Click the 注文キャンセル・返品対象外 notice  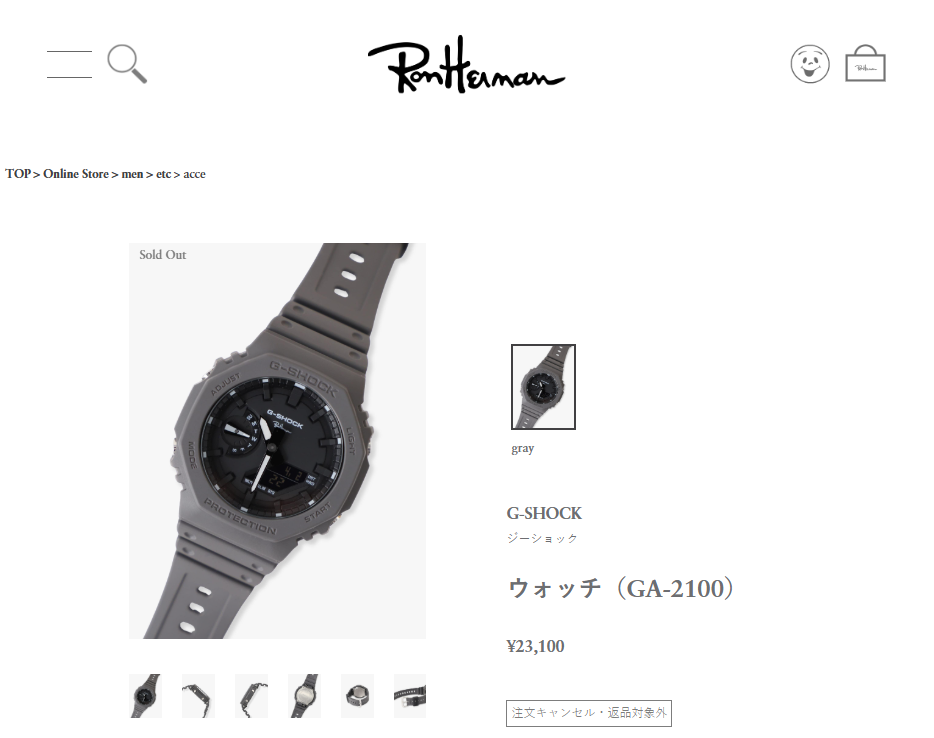click(x=589, y=713)
